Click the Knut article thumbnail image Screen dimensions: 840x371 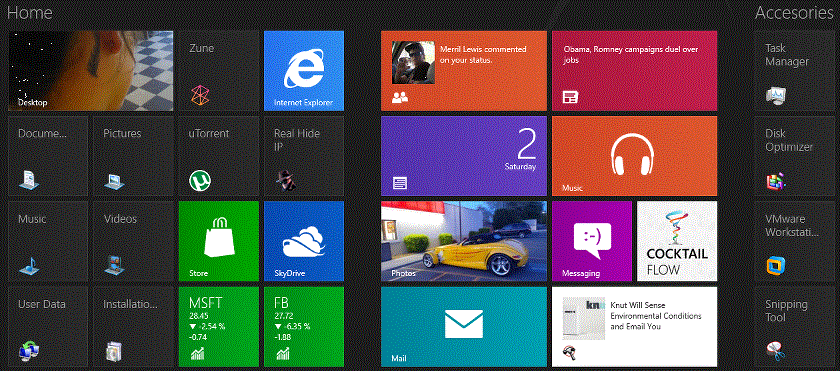pos(584,319)
